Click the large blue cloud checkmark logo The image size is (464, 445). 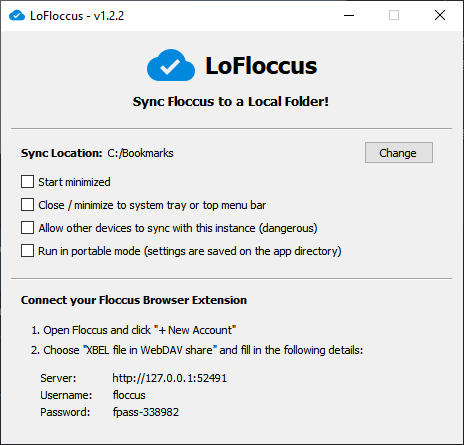click(x=171, y=65)
